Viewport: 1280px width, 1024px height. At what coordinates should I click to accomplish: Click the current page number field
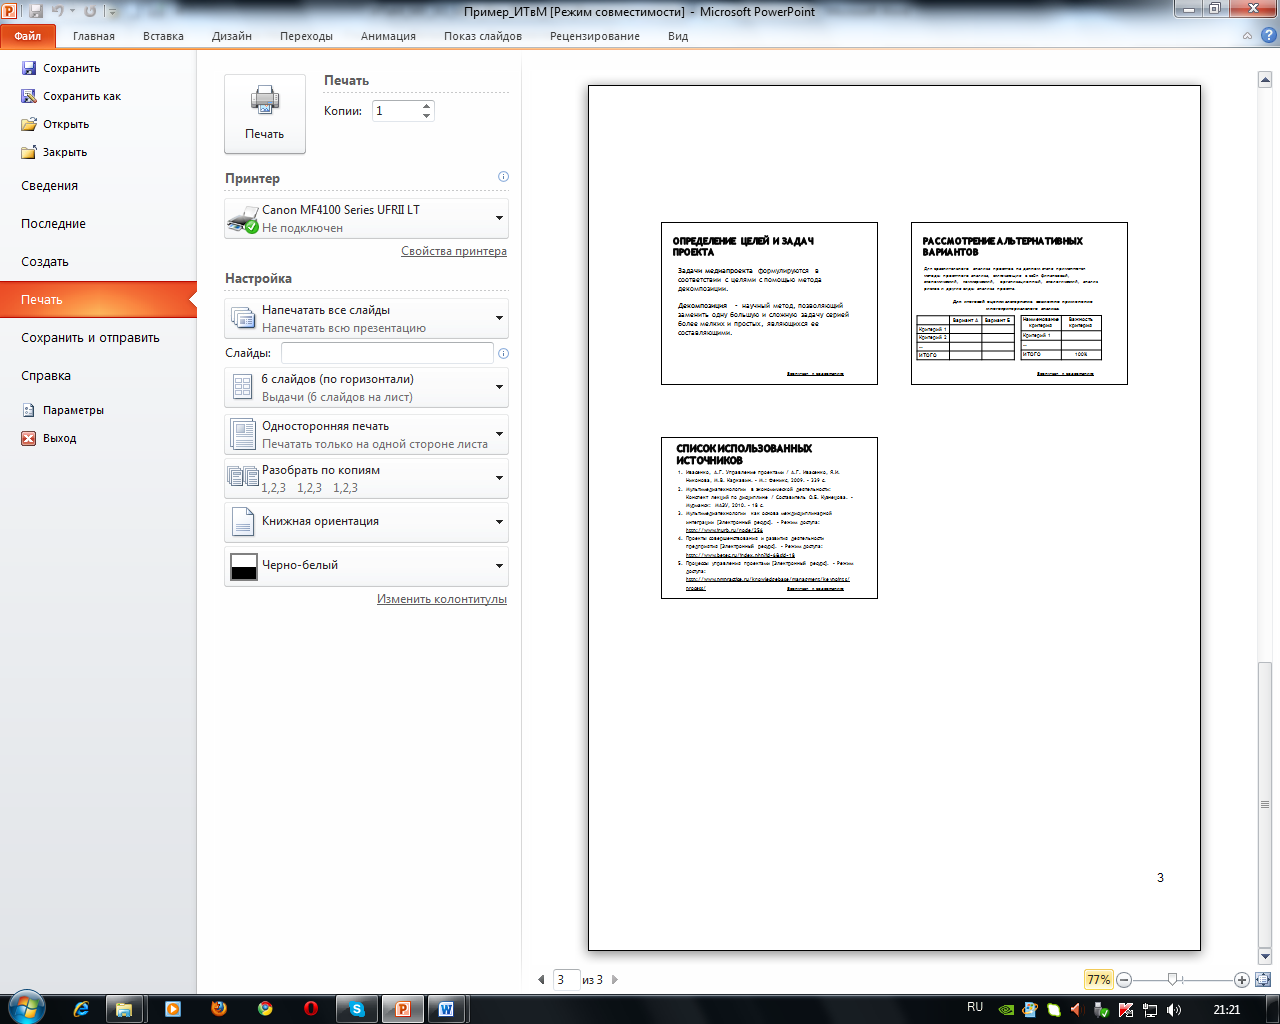click(x=566, y=980)
